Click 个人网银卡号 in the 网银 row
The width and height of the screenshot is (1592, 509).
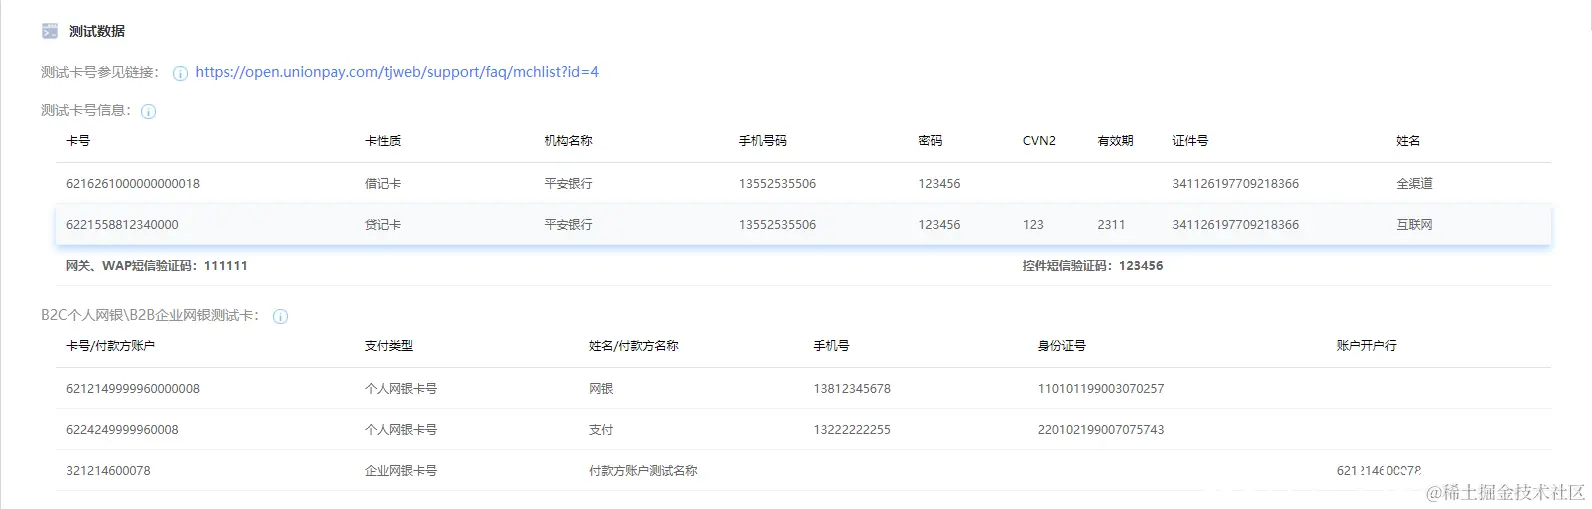(x=401, y=389)
